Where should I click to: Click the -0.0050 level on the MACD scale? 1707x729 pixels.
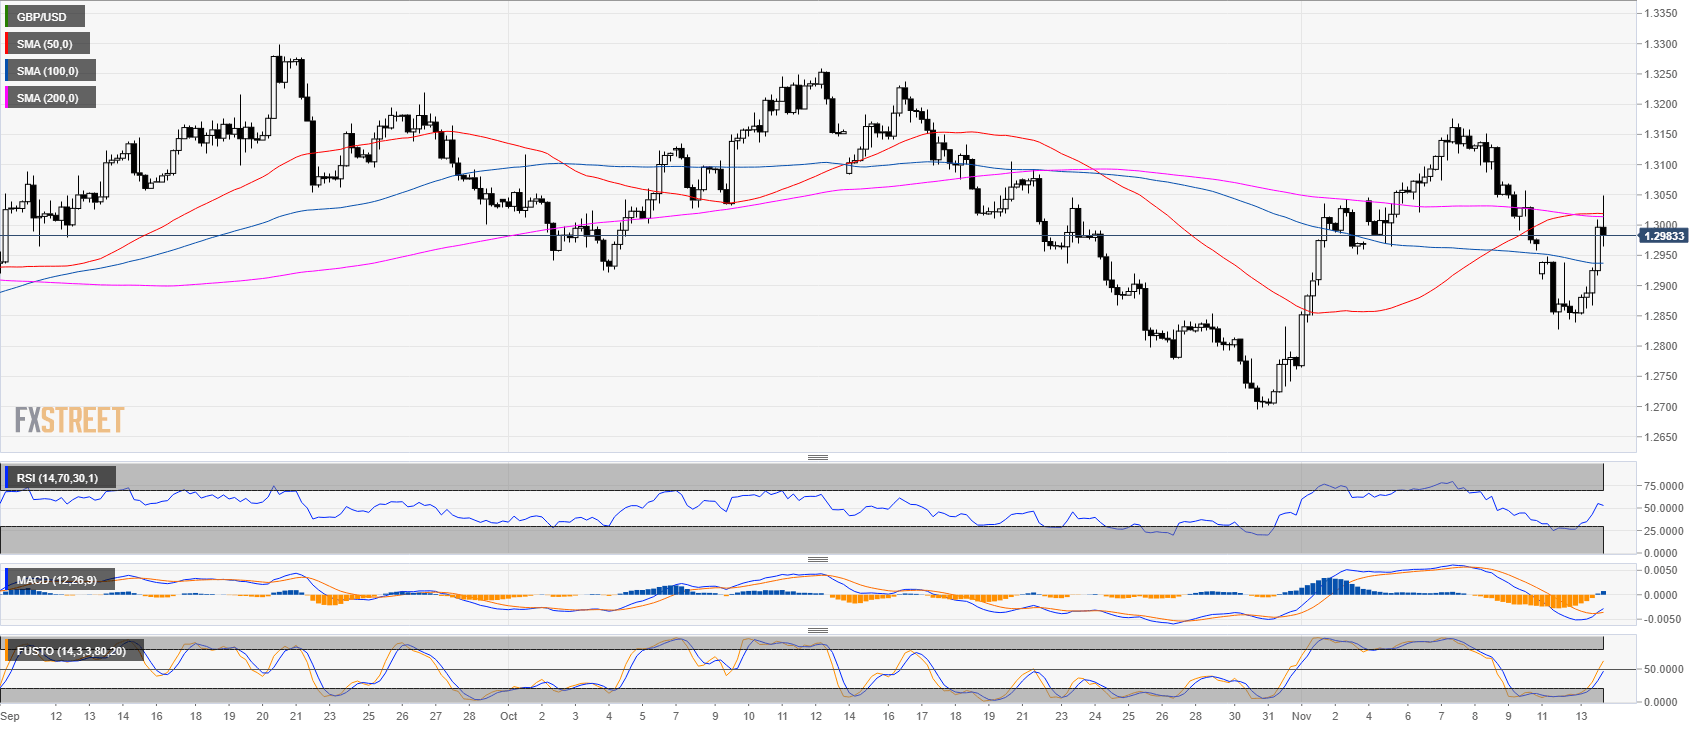click(1663, 619)
